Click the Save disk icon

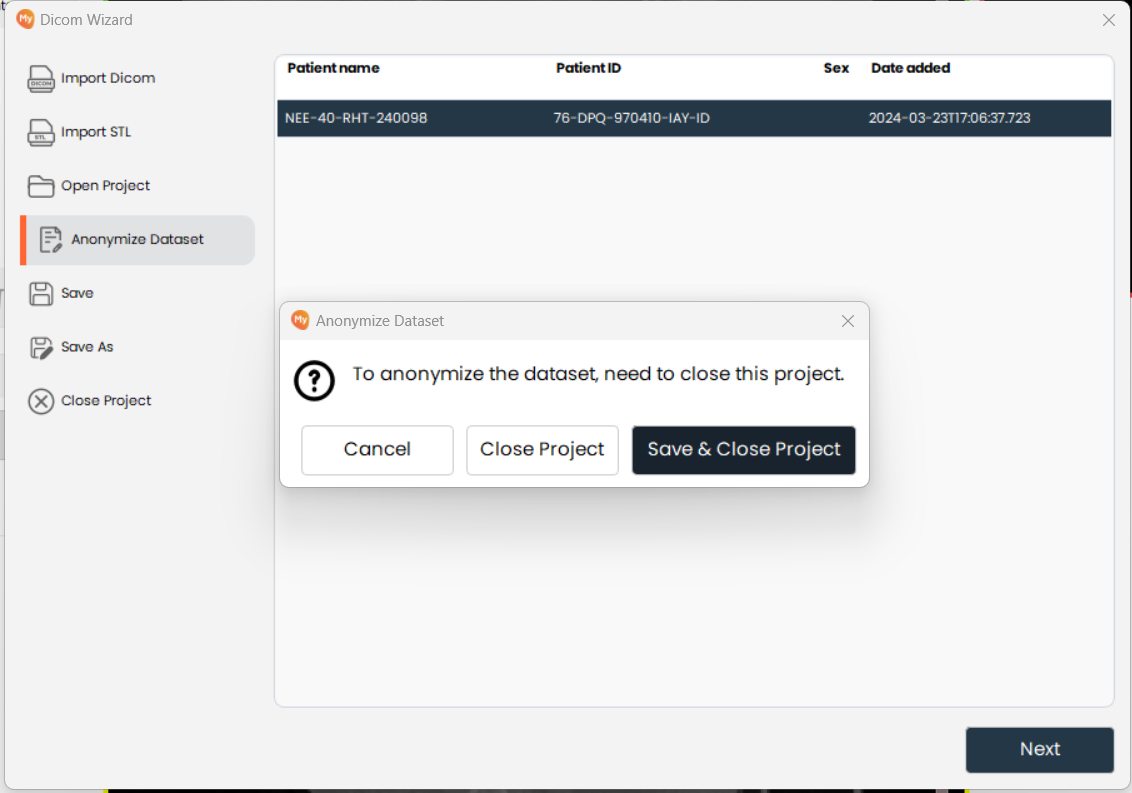40,293
